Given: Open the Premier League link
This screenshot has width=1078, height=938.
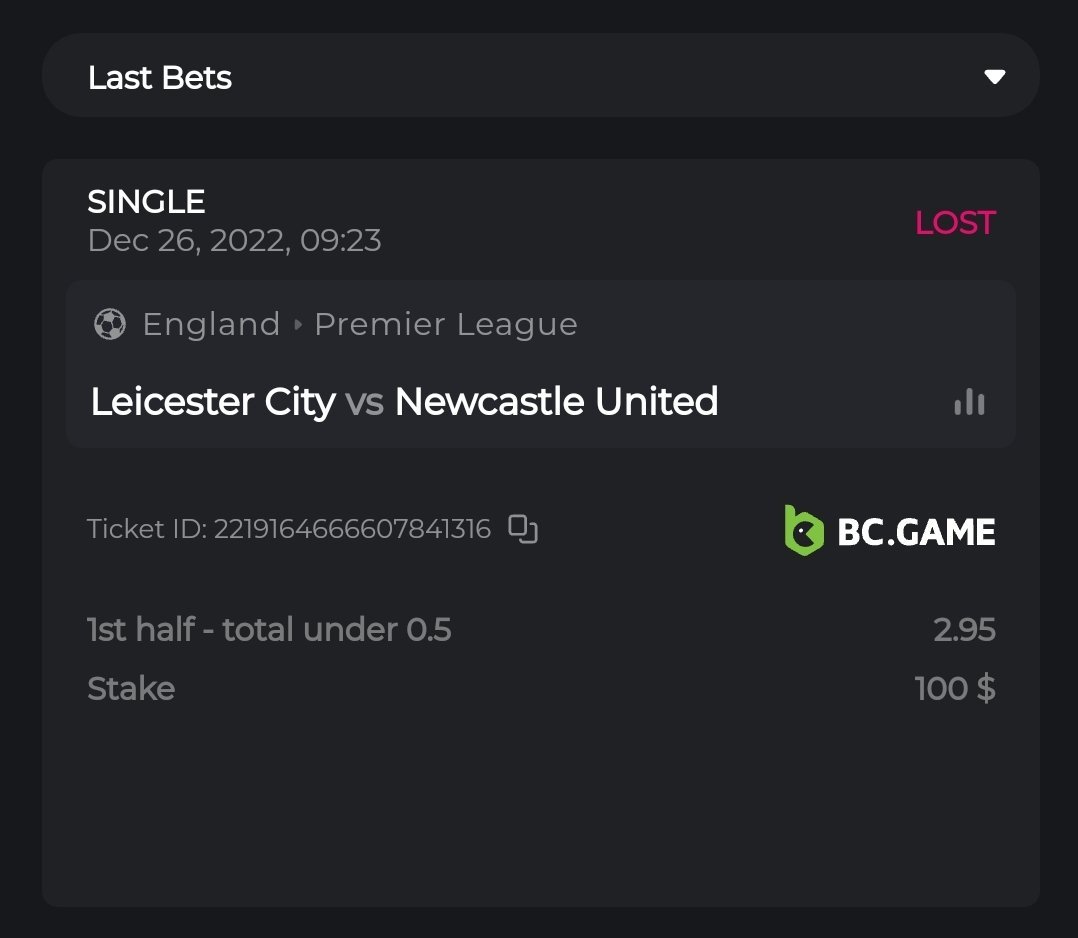Looking at the screenshot, I should pos(446,324).
